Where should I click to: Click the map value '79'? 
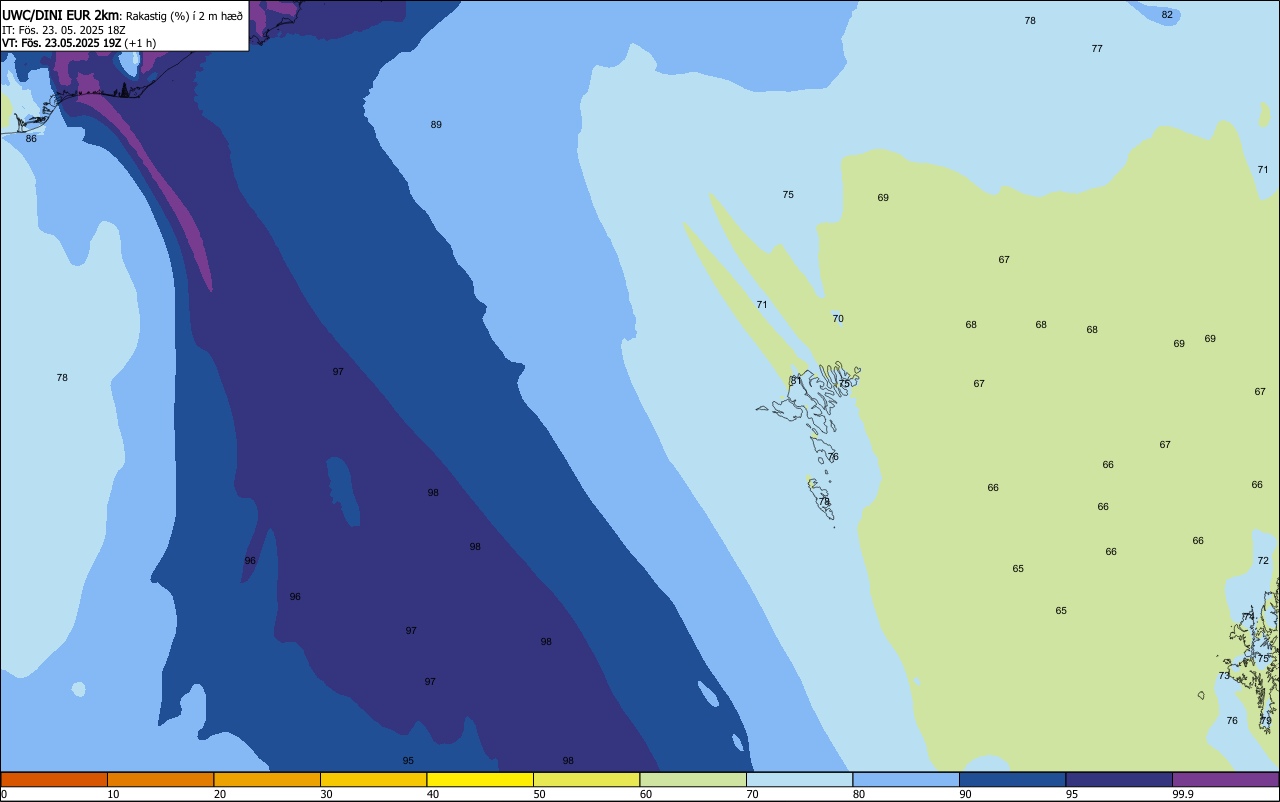[1266, 721]
